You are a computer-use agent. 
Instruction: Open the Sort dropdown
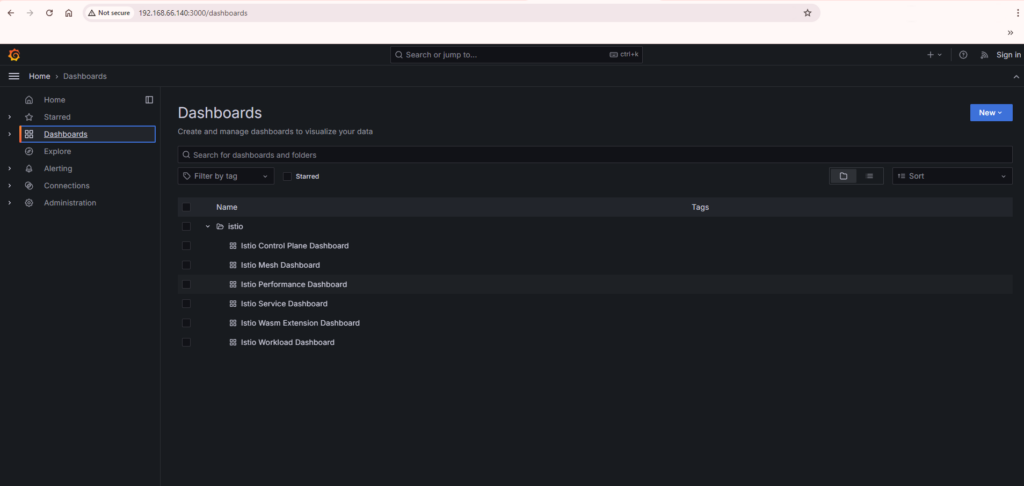952,176
